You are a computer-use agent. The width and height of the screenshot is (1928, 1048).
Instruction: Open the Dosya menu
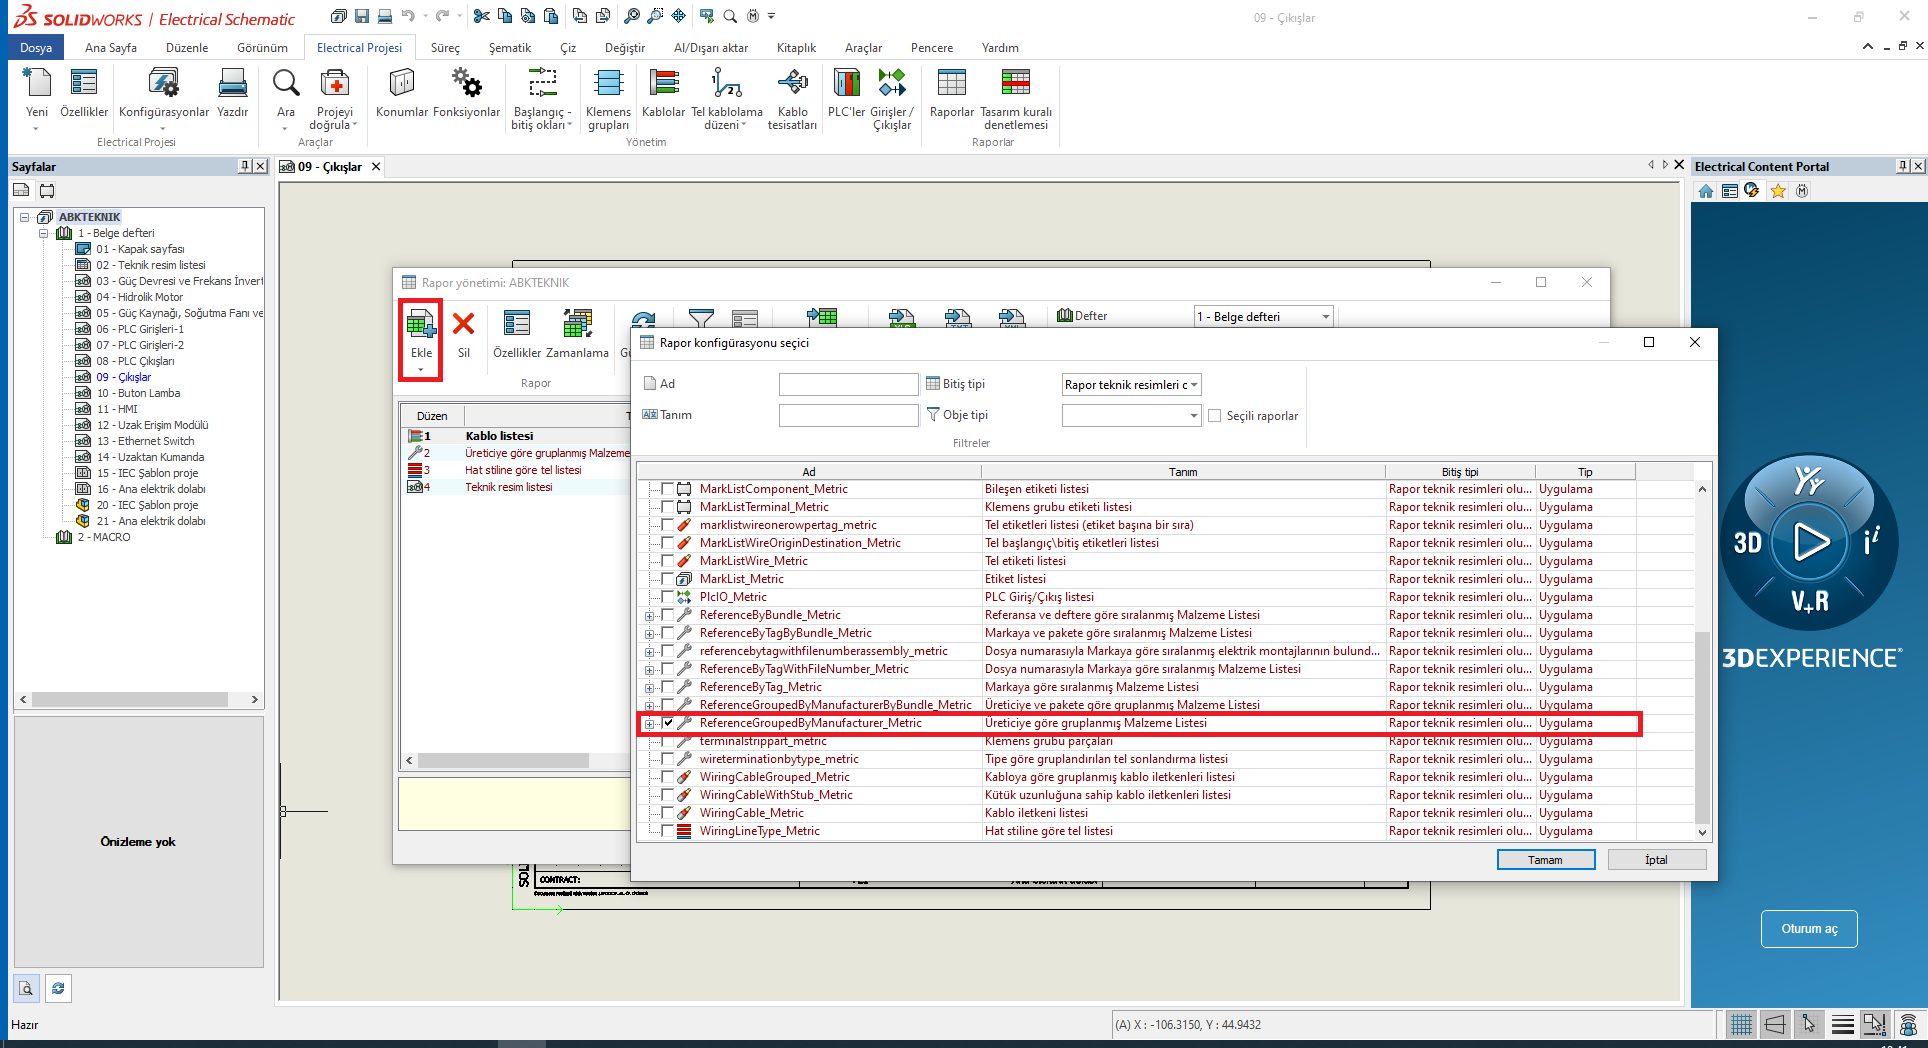36,48
